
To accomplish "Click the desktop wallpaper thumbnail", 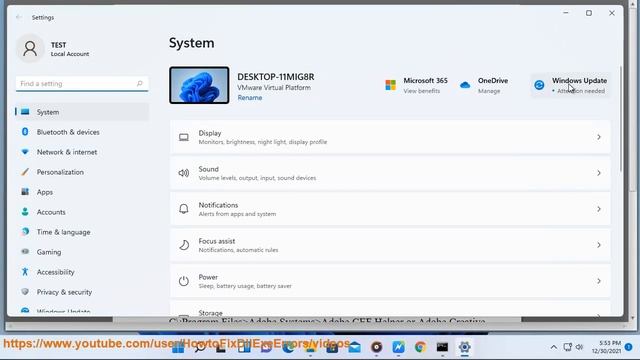I will [x=199, y=85].
